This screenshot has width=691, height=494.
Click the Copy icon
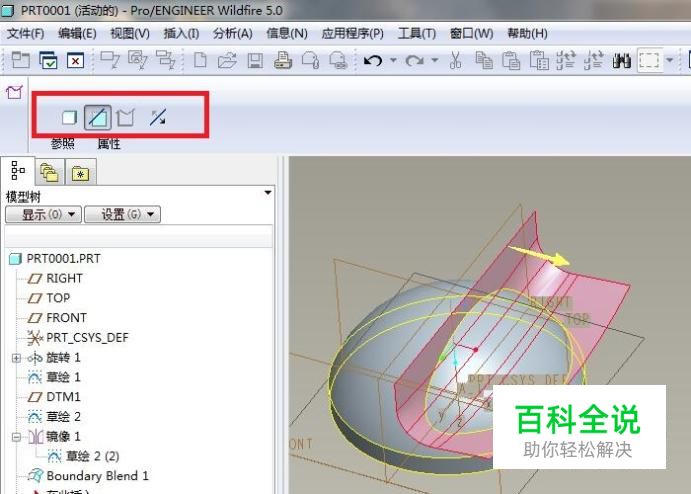click(x=484, y=60)
